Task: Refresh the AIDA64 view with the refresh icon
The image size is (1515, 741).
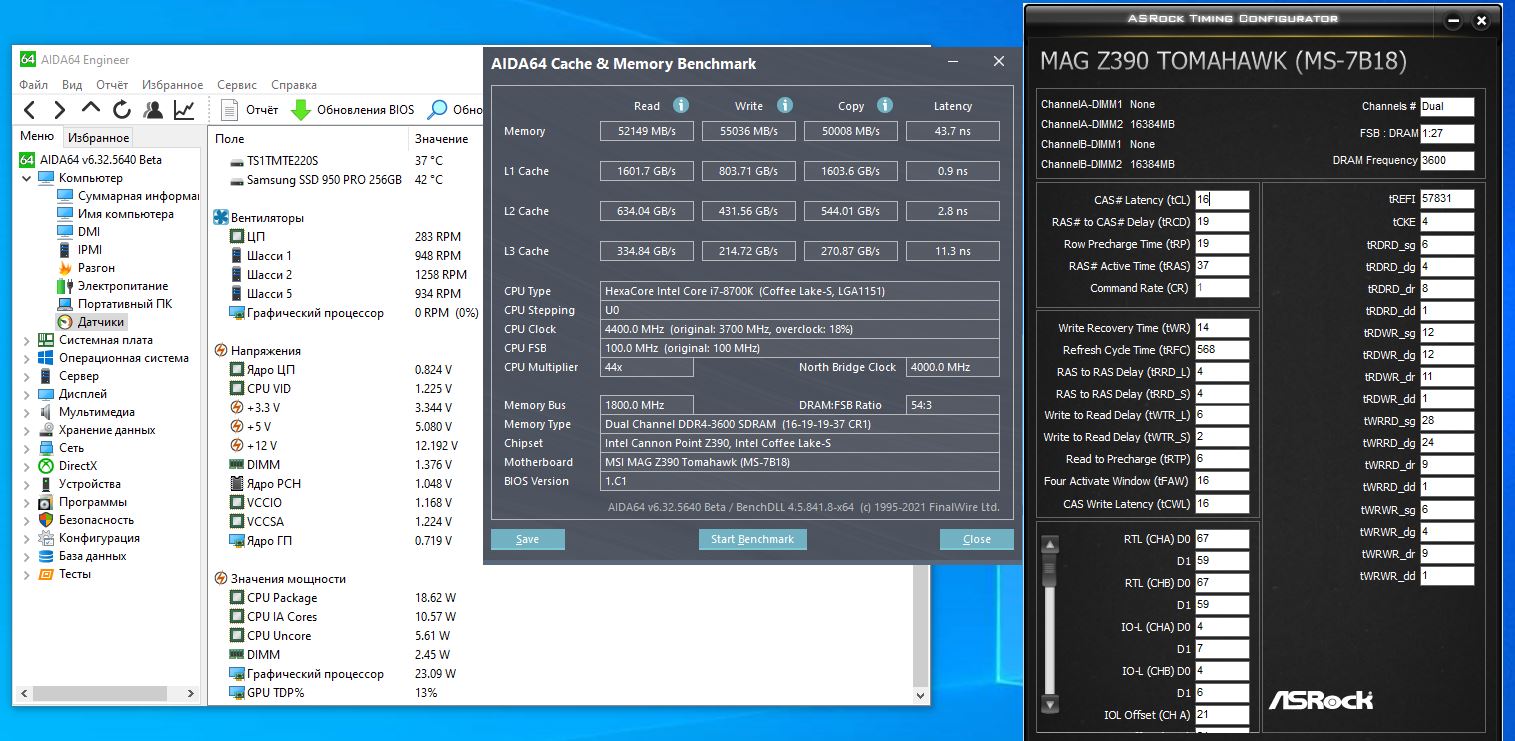Action: (122, 109)
